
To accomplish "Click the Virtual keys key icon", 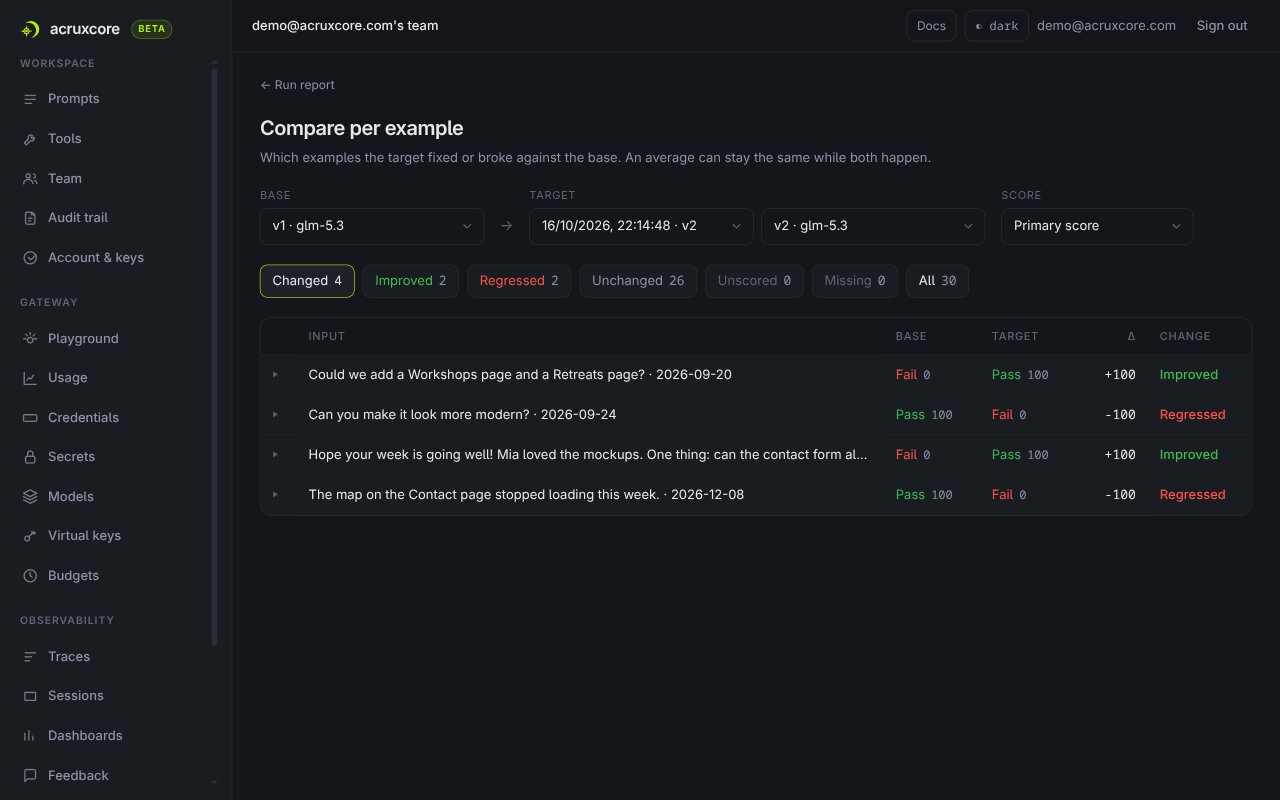I will point(30,536).
